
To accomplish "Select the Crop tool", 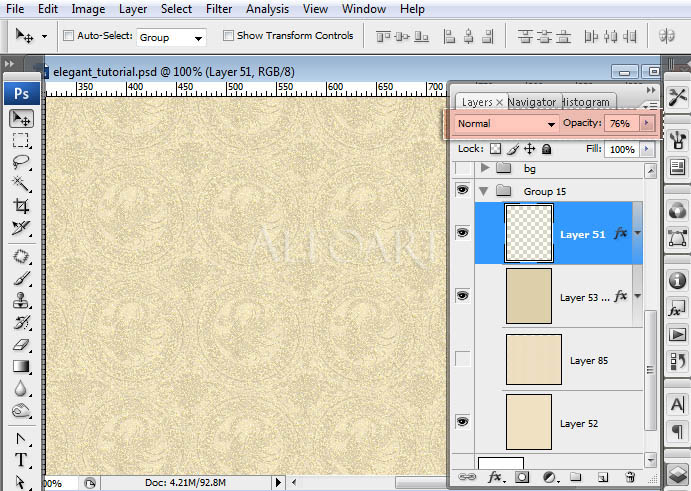I will tap(20, 207).
